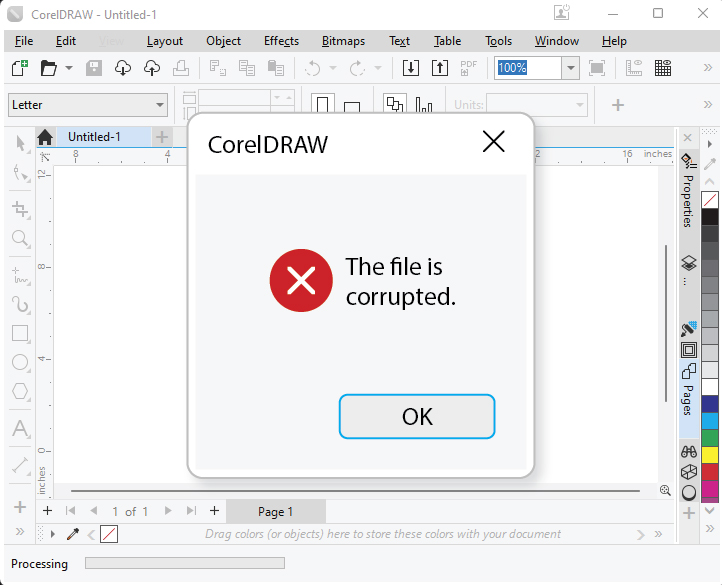Select the Artistic Media tool
Image resolution: width=722 pixels, height=585 pixels.
click(x=20, y=304)
